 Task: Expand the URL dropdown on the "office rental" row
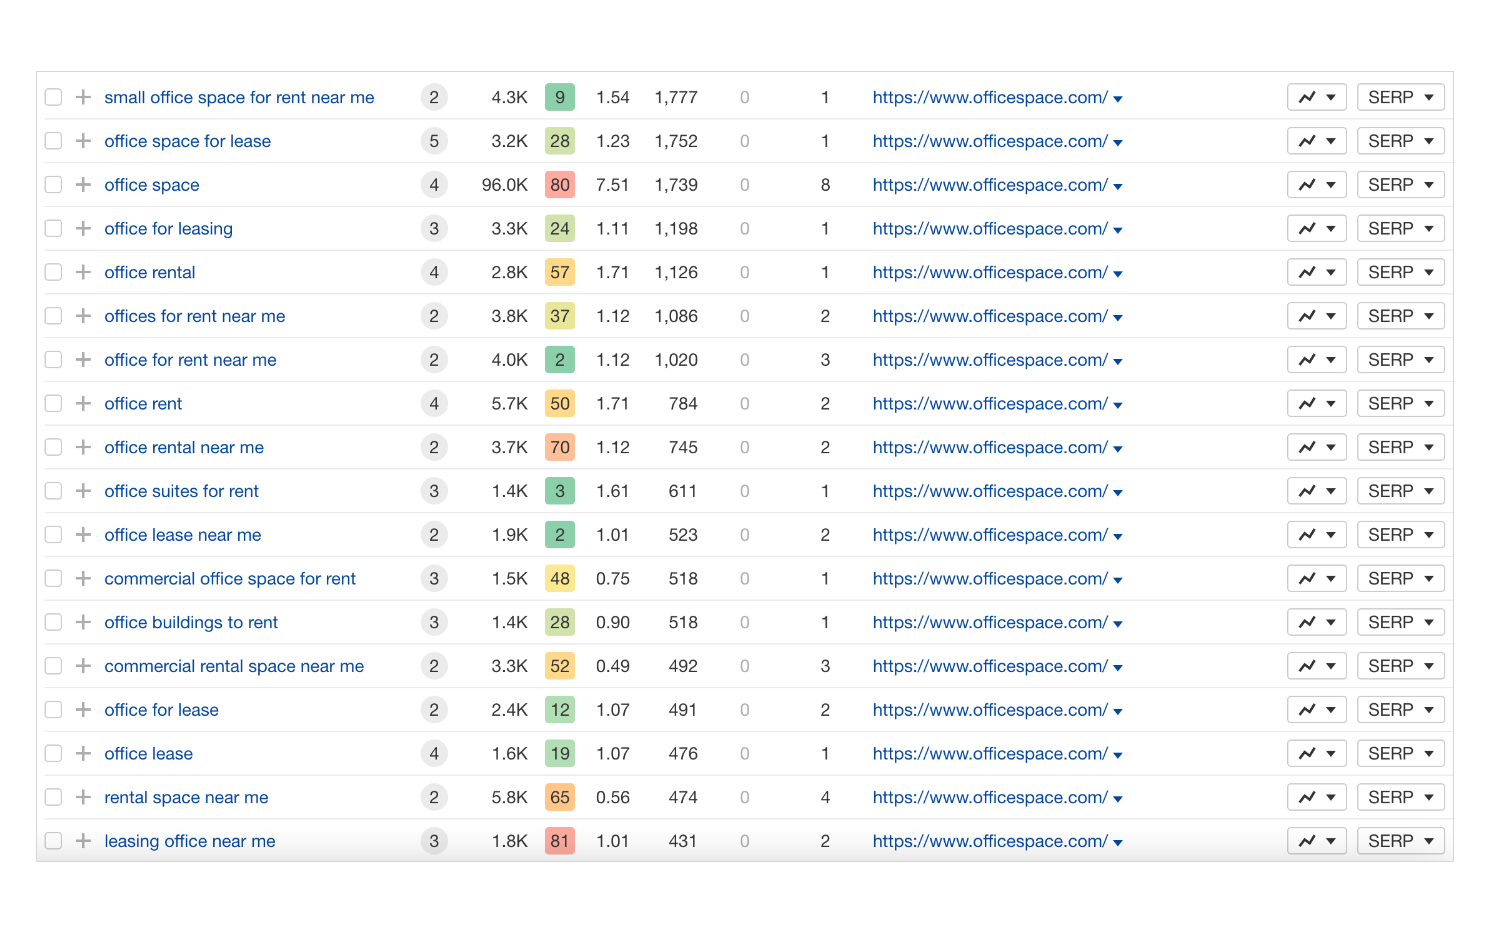1119,271
